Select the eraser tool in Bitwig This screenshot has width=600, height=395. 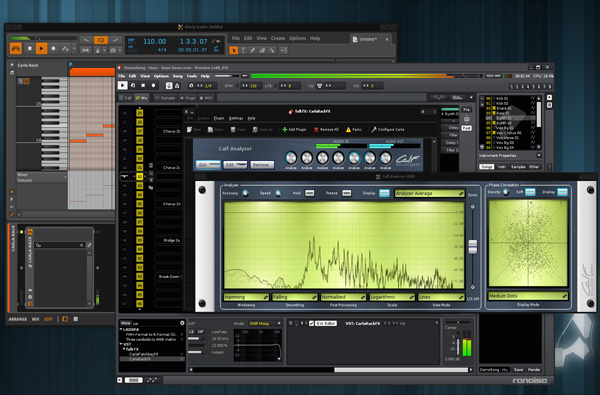click(262, 50)
